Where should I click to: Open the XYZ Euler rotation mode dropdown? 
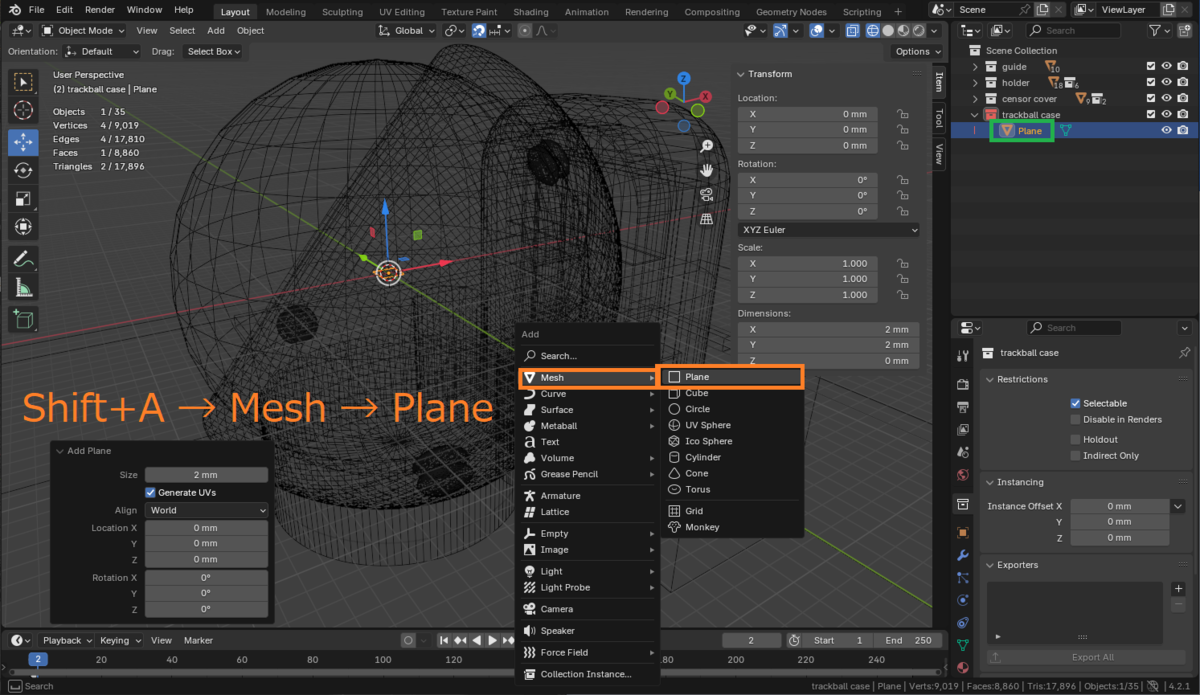[828, 230]
